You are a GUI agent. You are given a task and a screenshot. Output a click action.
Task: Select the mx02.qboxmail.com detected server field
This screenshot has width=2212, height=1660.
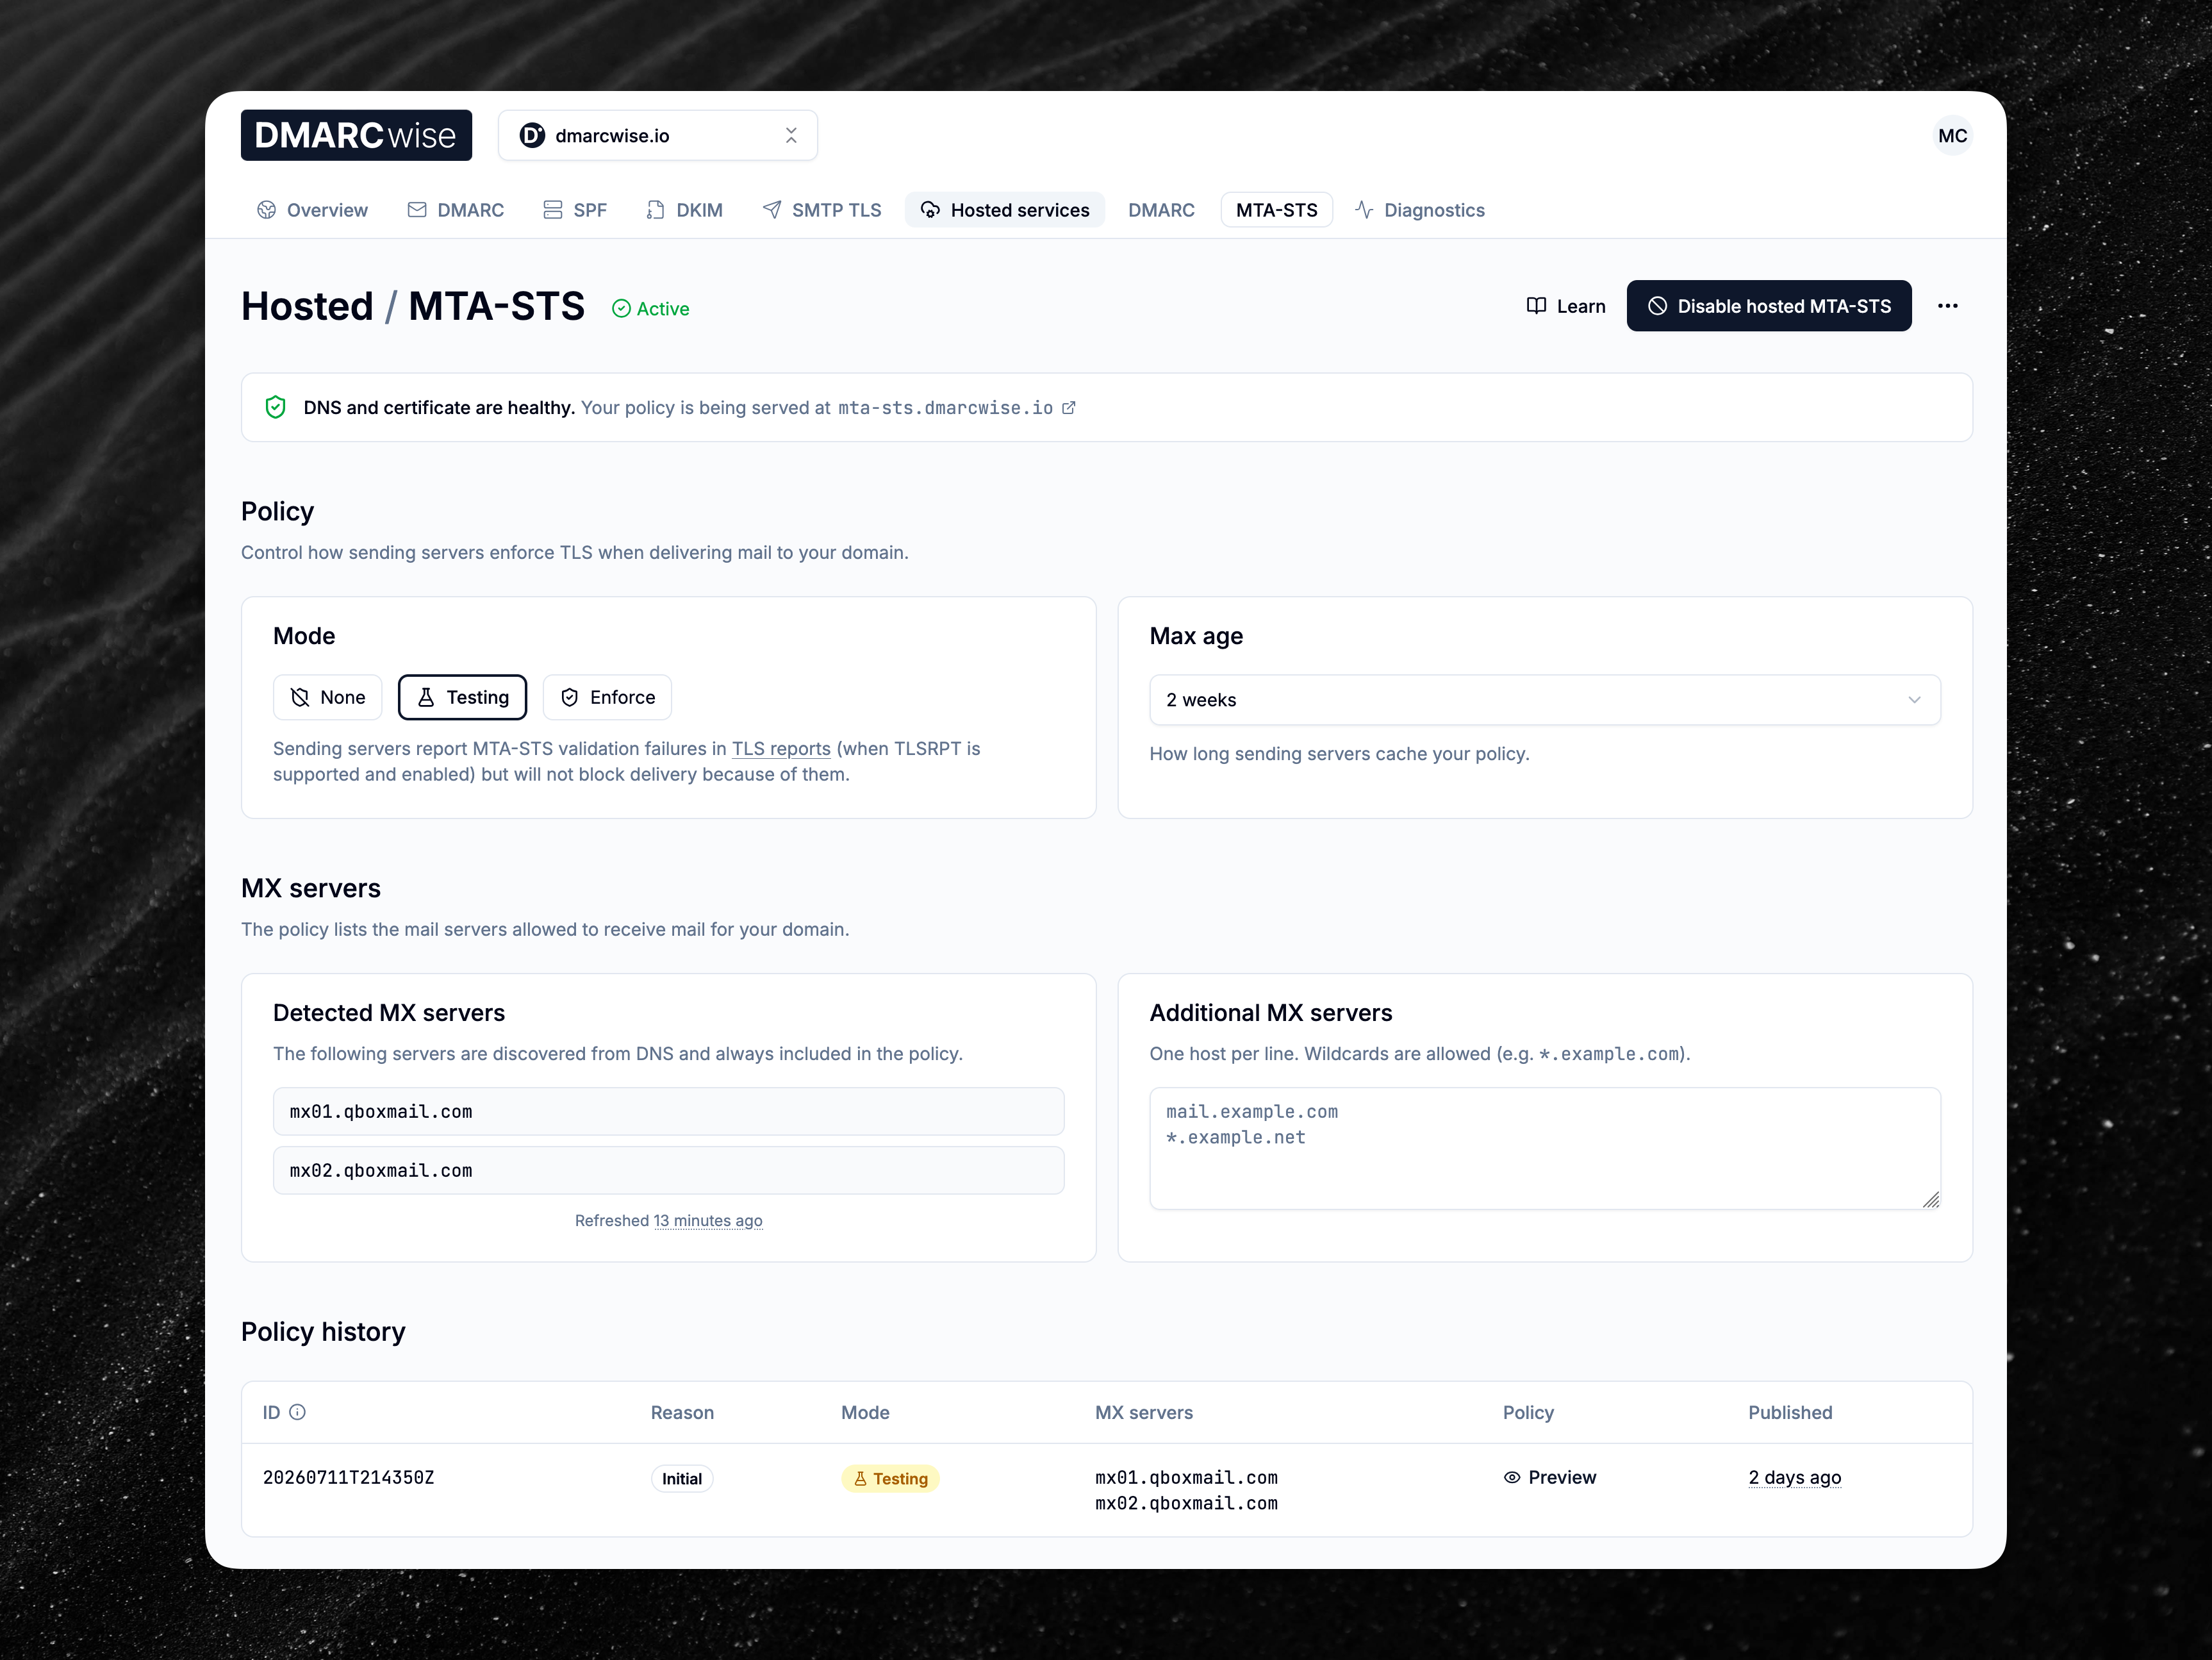coord(669,1170)
